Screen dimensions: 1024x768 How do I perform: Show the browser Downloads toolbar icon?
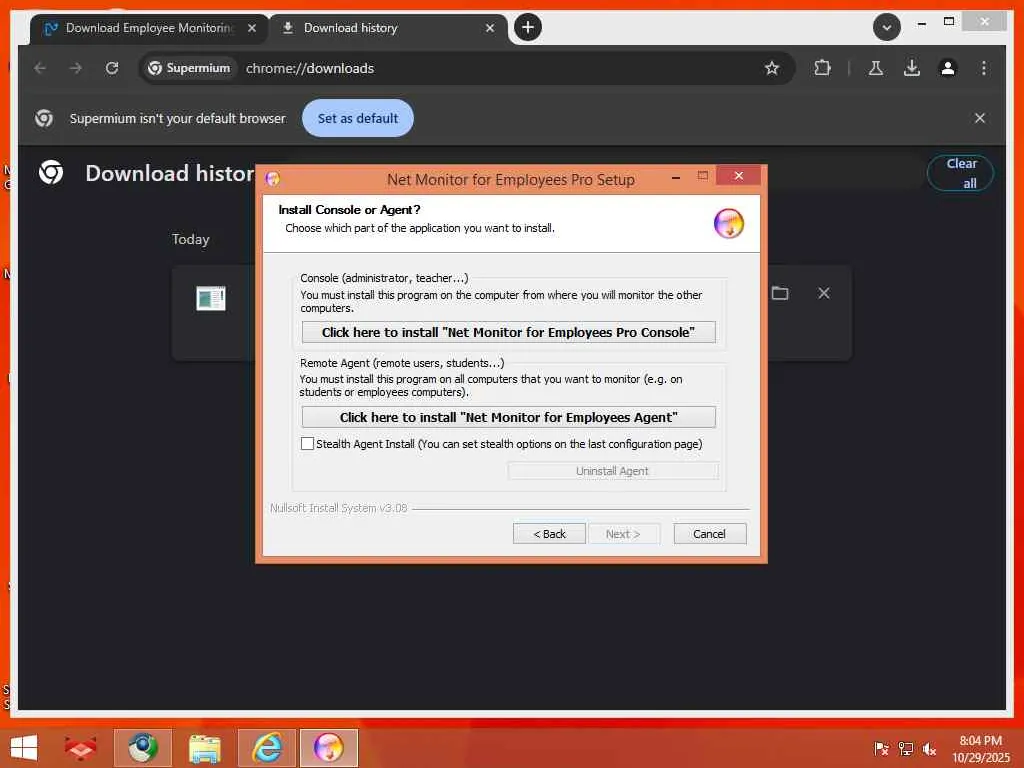point(912,68)
